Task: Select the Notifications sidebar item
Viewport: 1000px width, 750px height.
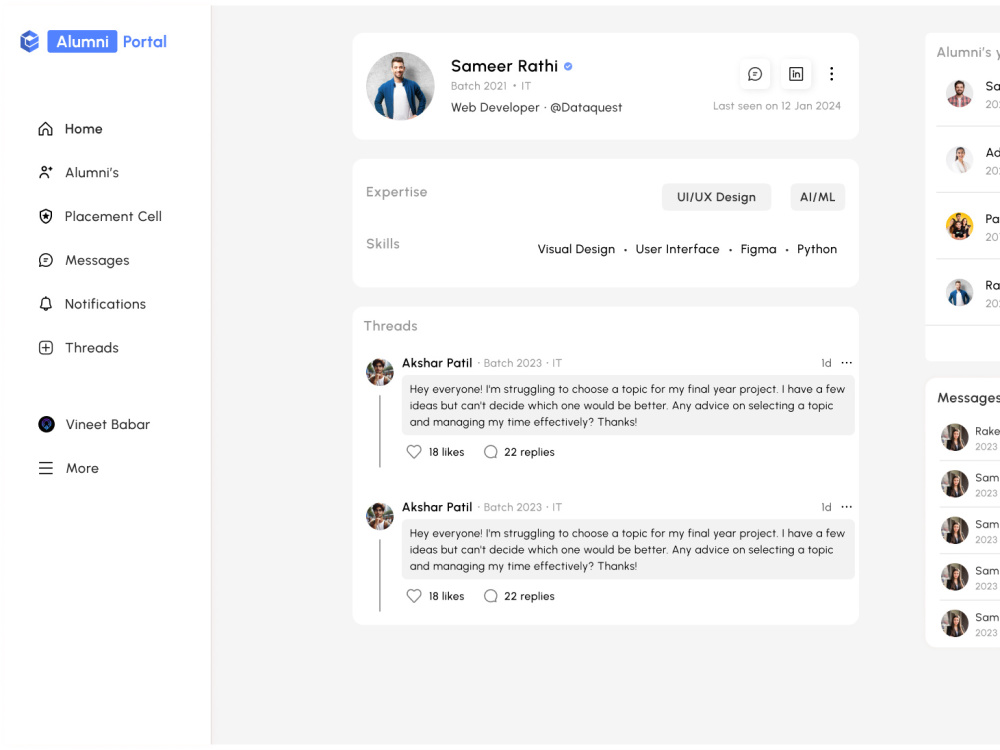Action: 105,304
